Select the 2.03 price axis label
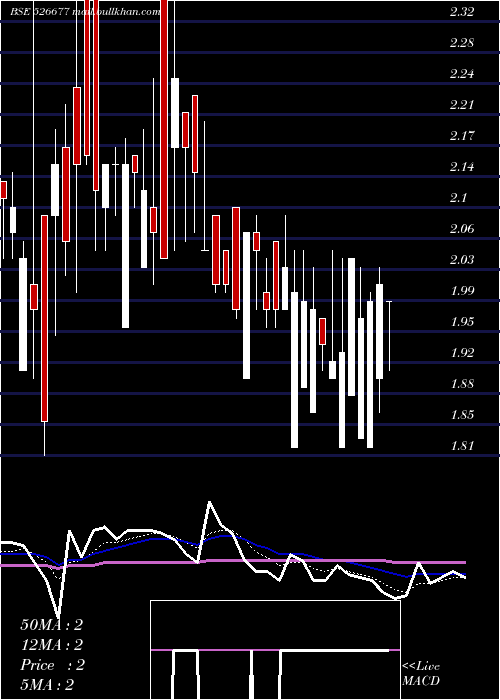This screenshot has height=700, width=500. (462, 259)
